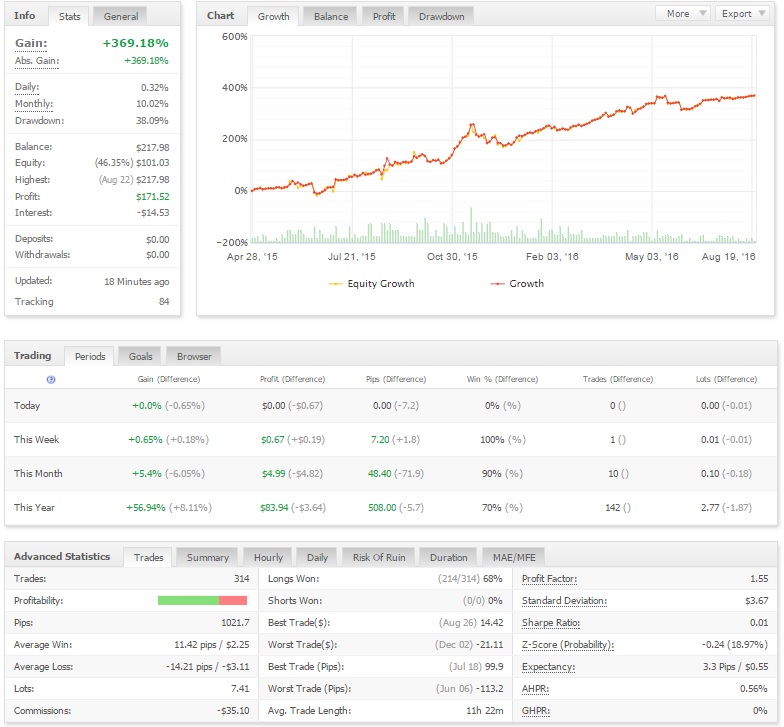The image size is (784, 727).
Task: Click the Daily label in Info panel
Action: click(x=26, y=87)
